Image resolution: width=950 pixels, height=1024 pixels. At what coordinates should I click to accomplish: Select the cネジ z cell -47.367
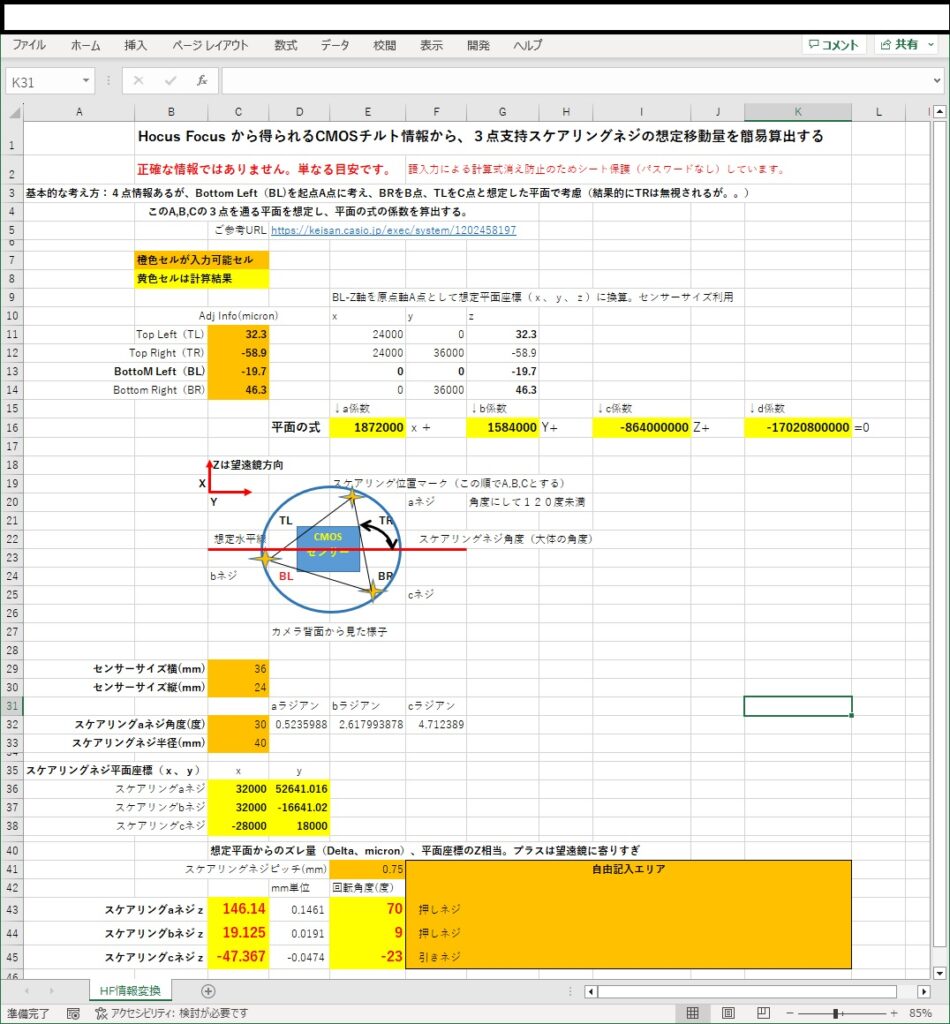pyautogui.click(x=238, y=957)
